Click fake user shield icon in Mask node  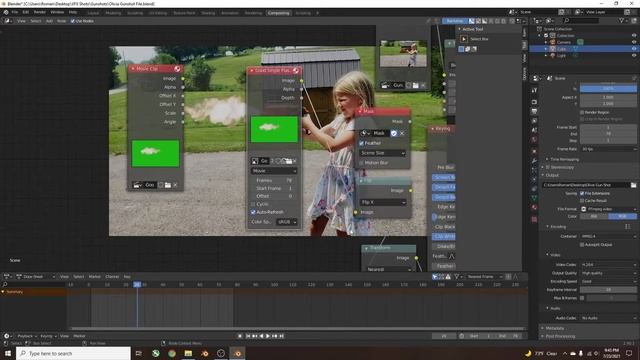[394, 133]
